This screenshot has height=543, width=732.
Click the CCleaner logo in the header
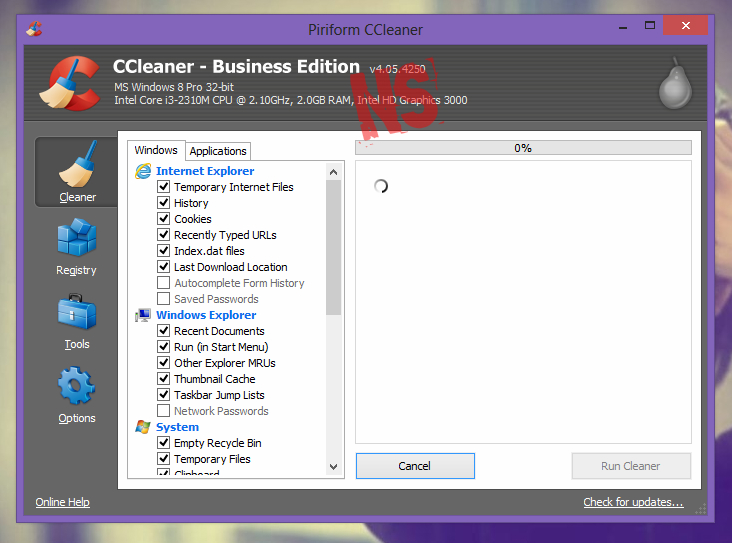pos(70,83)
